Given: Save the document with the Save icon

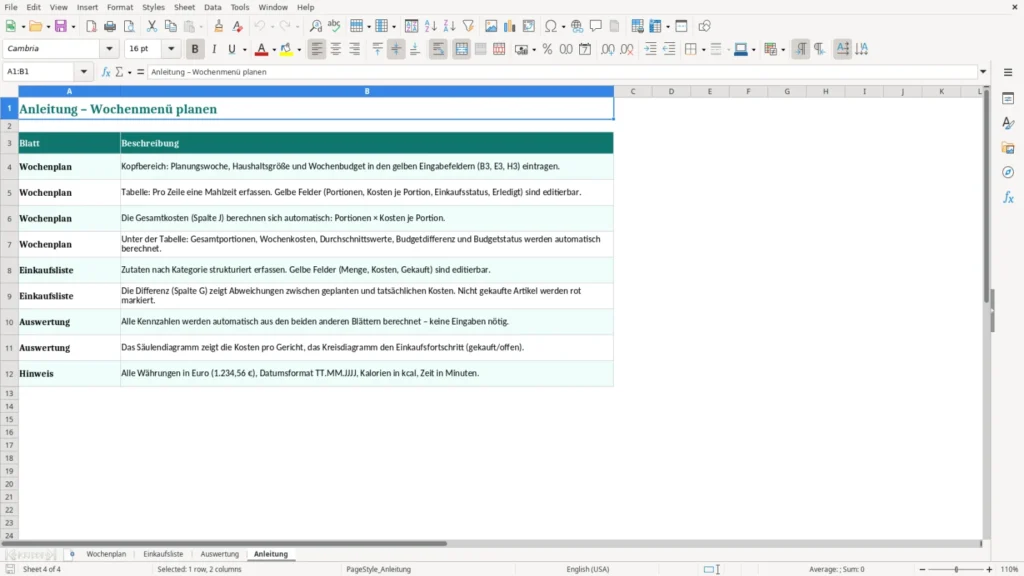Looking at the screenshot, I should (x=61, y=26).
